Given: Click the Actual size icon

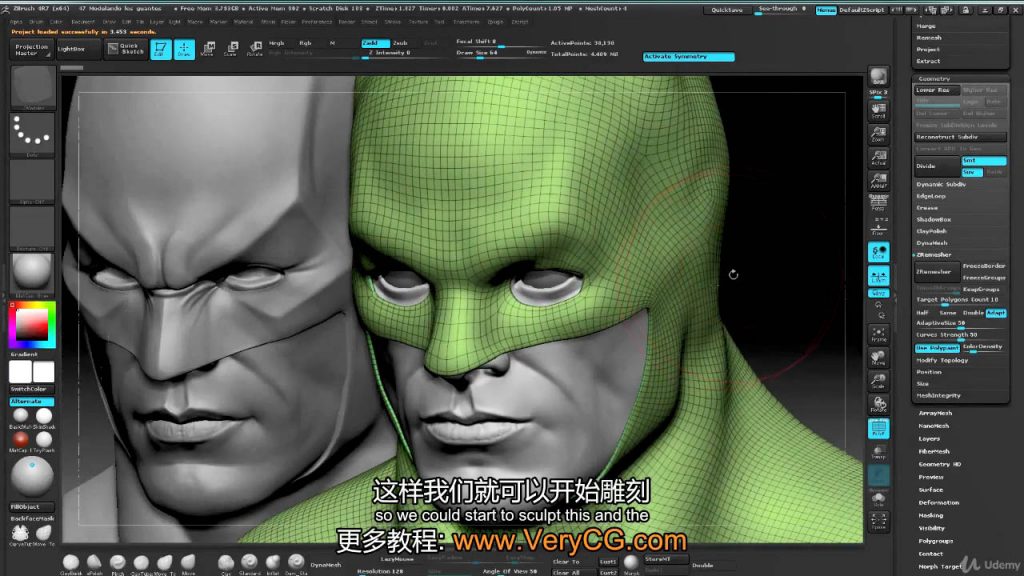Looking at the screenshot, I should pos(878,158).
